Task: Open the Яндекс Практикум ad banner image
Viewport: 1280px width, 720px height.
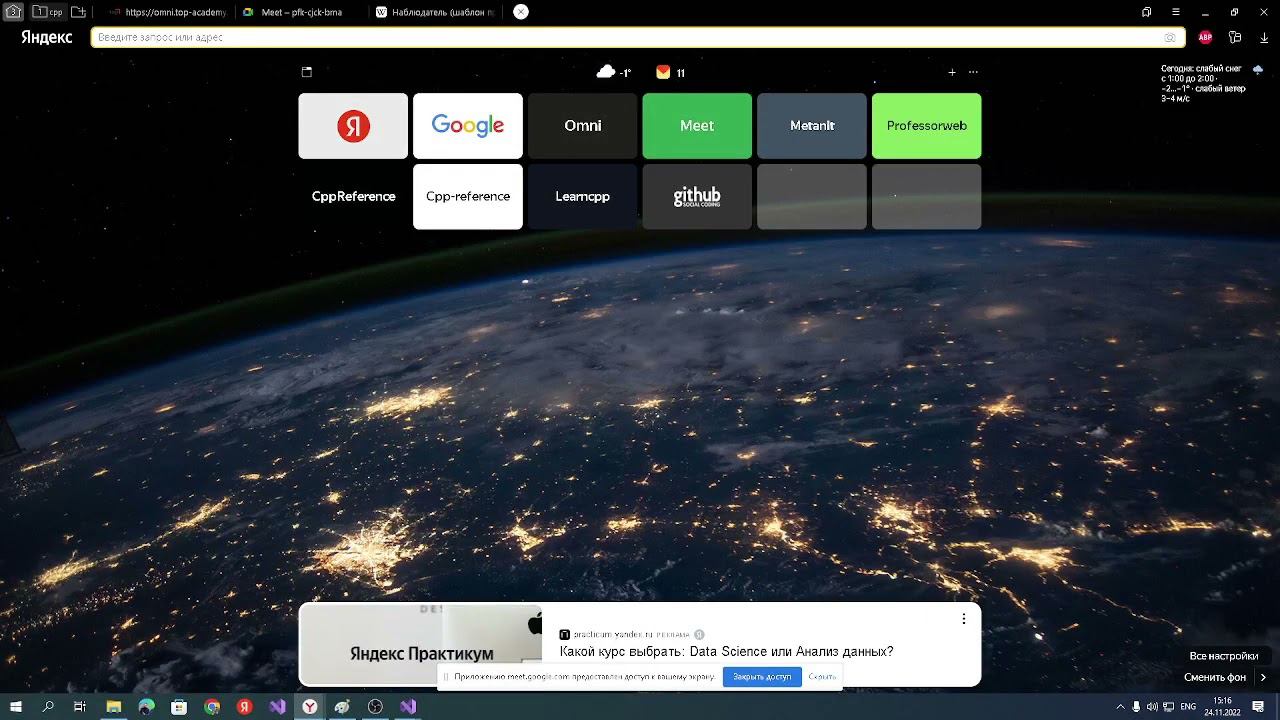Action: pos(421,644)
